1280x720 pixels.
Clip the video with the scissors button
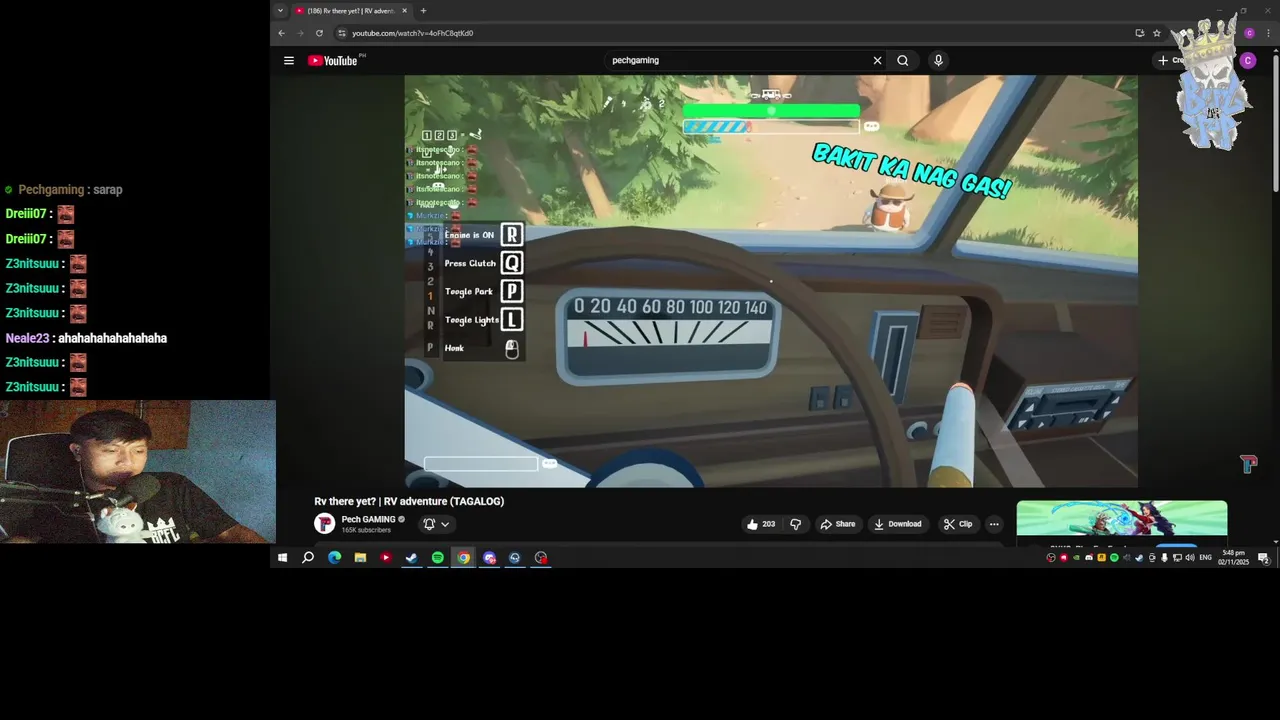(958, 524)
